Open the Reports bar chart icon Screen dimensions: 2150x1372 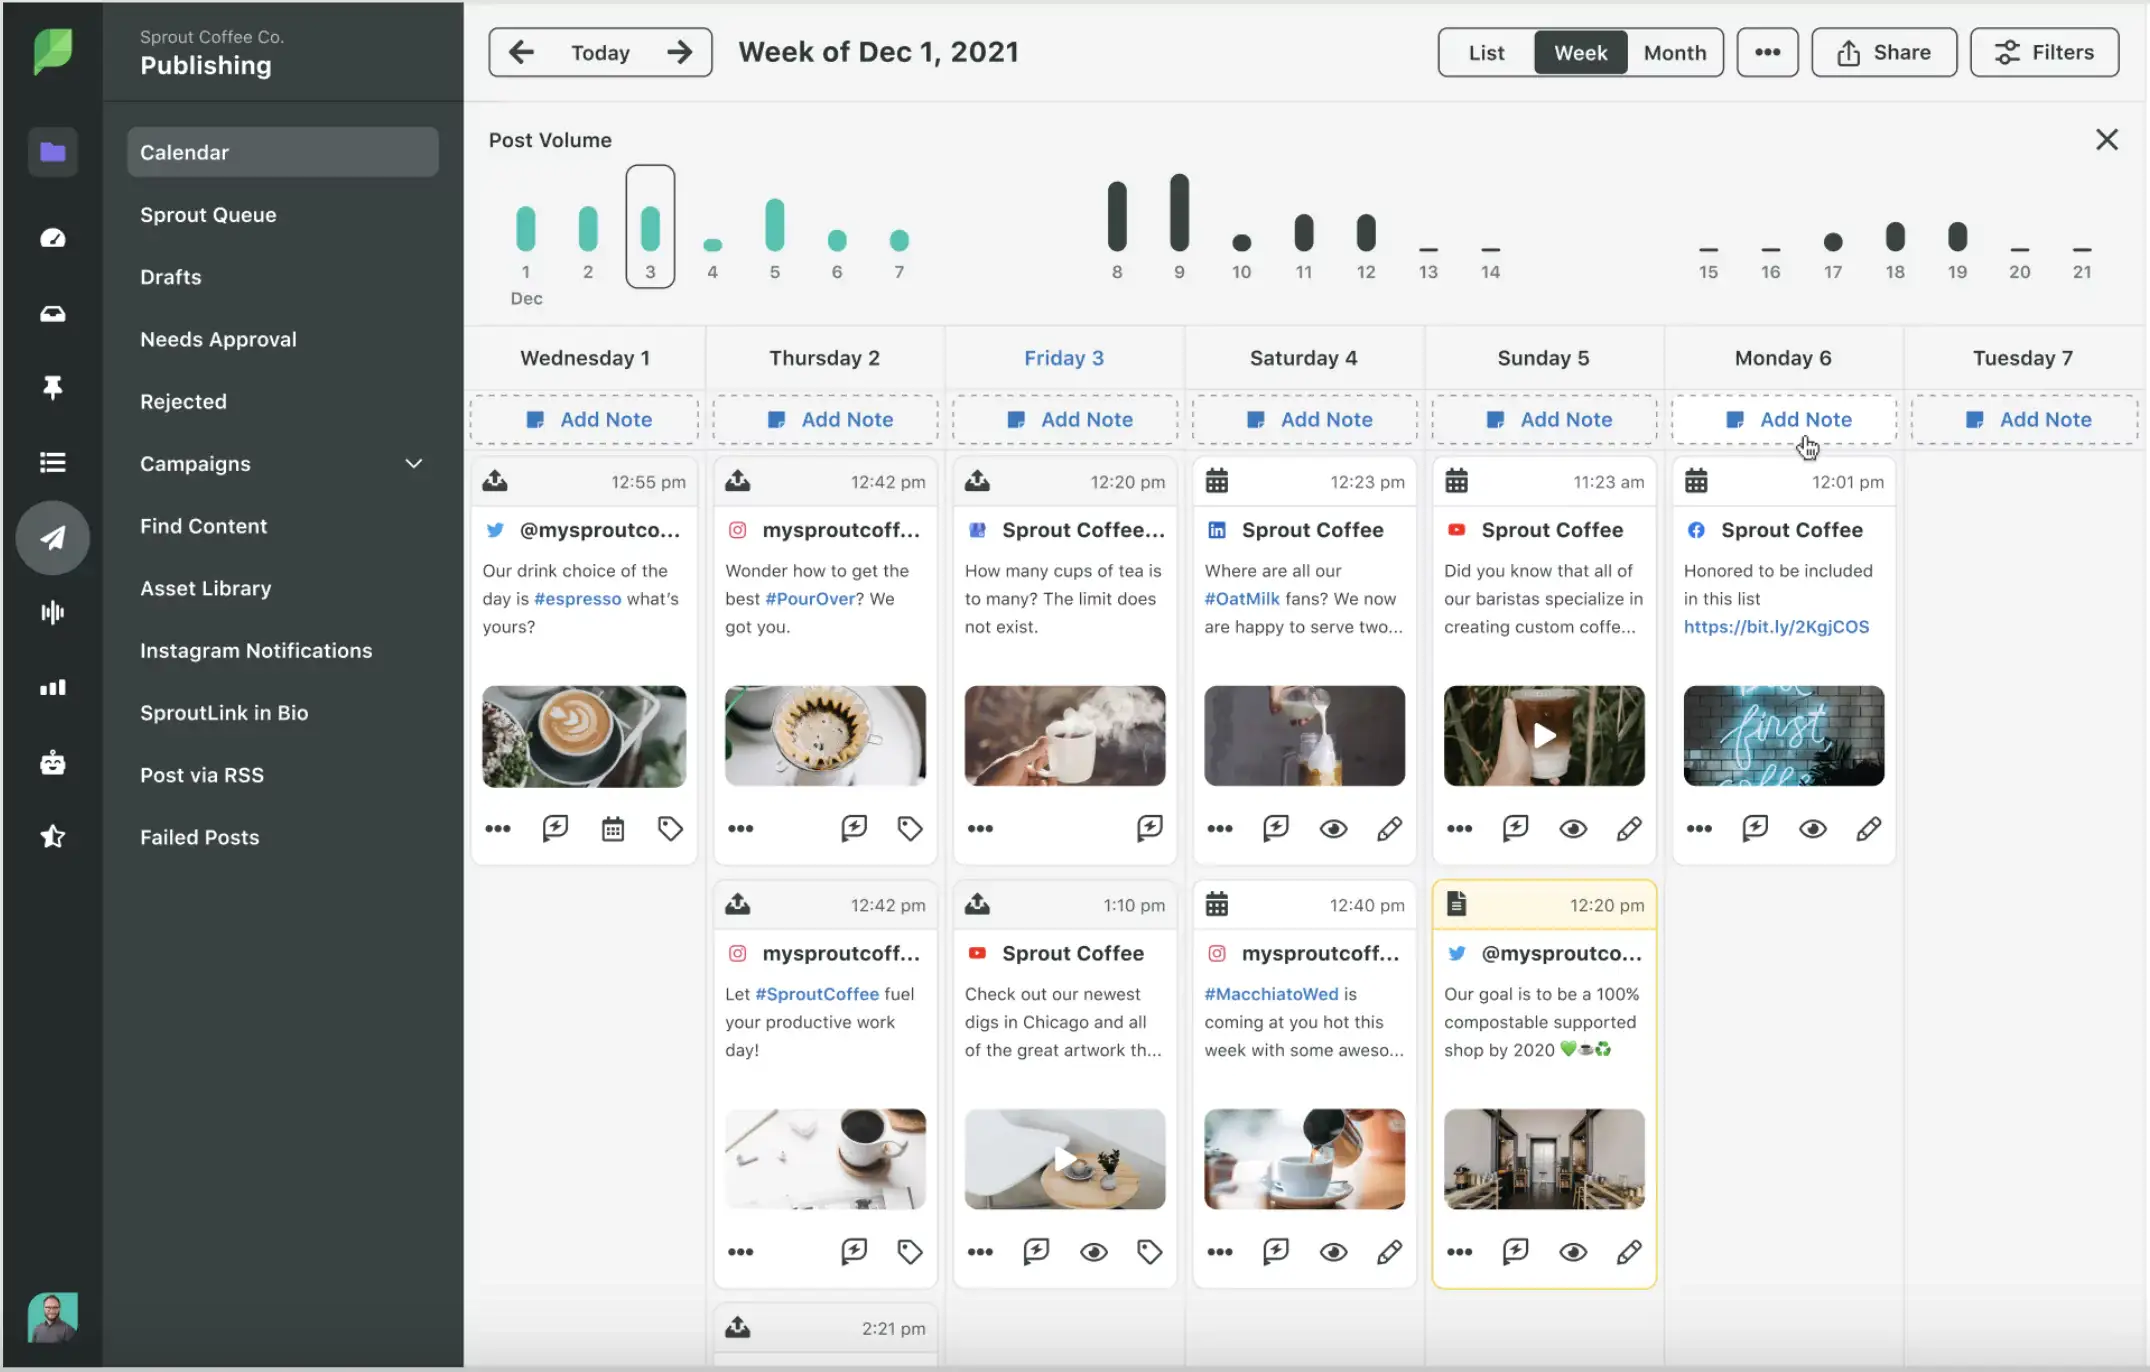pyautogui.click(x=52, y=688)
